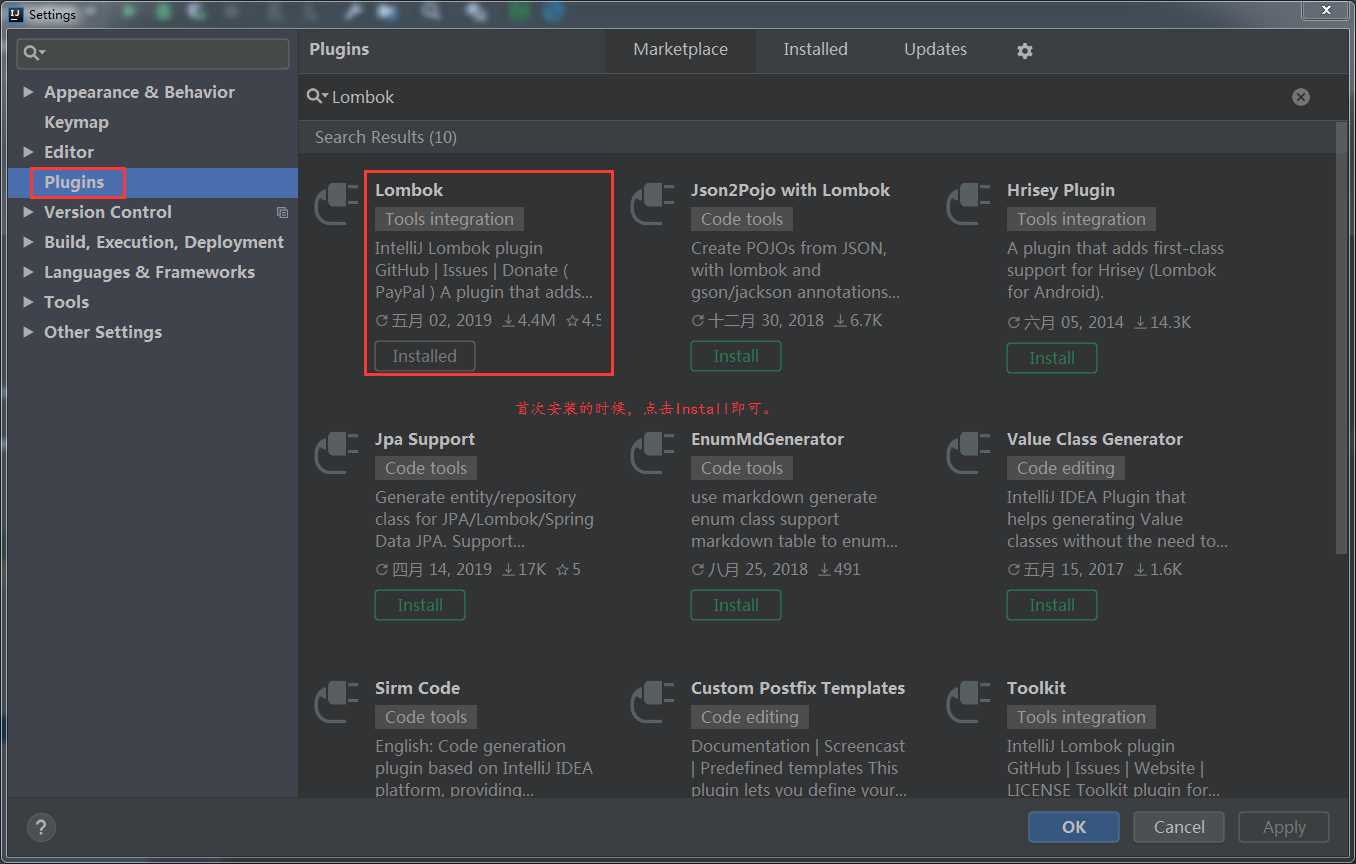Expand the Editor settings section

28,152
